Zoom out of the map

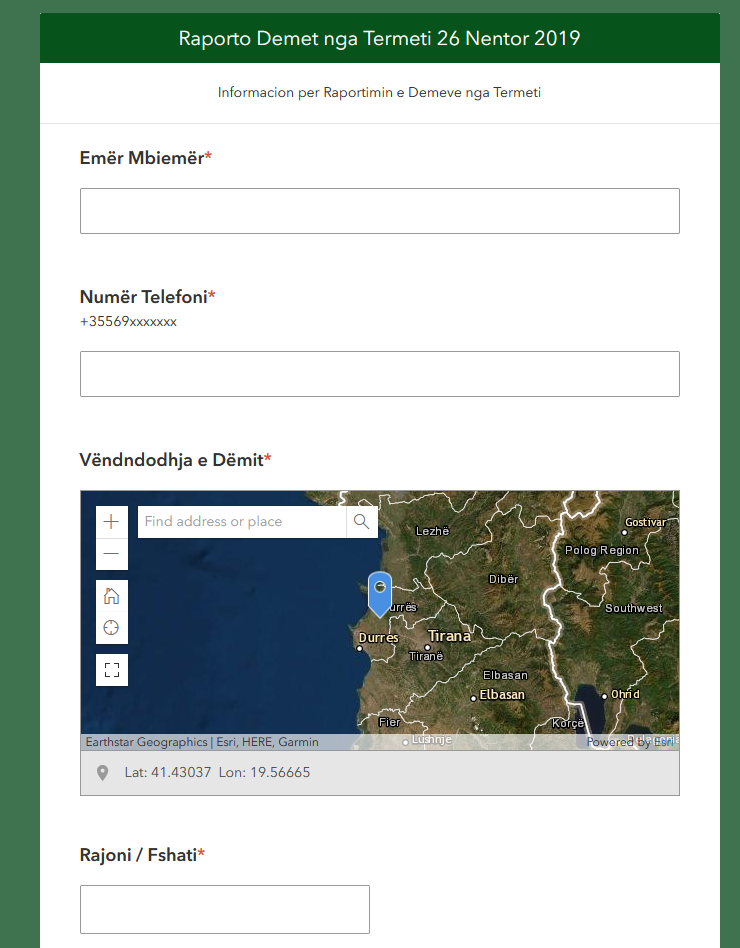(111, 554)
